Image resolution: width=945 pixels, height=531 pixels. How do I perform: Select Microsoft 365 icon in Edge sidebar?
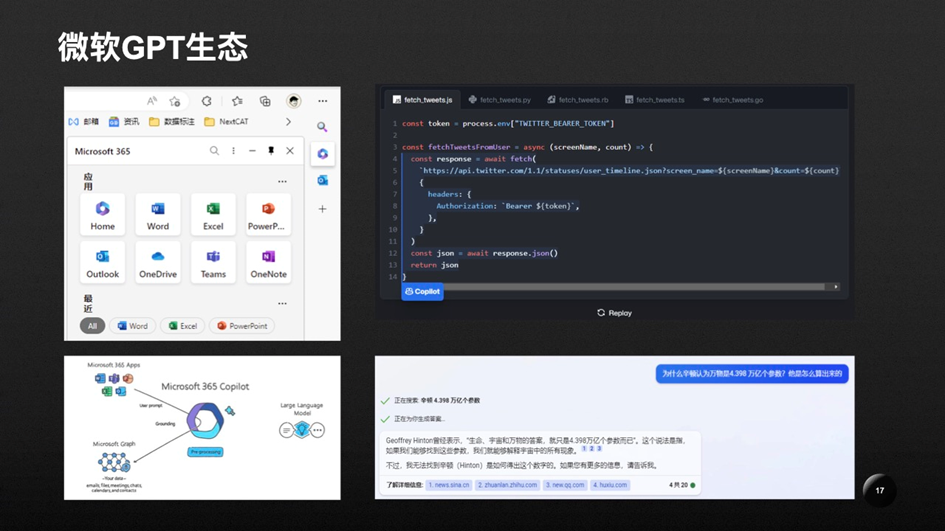click(x=322, y=154)
